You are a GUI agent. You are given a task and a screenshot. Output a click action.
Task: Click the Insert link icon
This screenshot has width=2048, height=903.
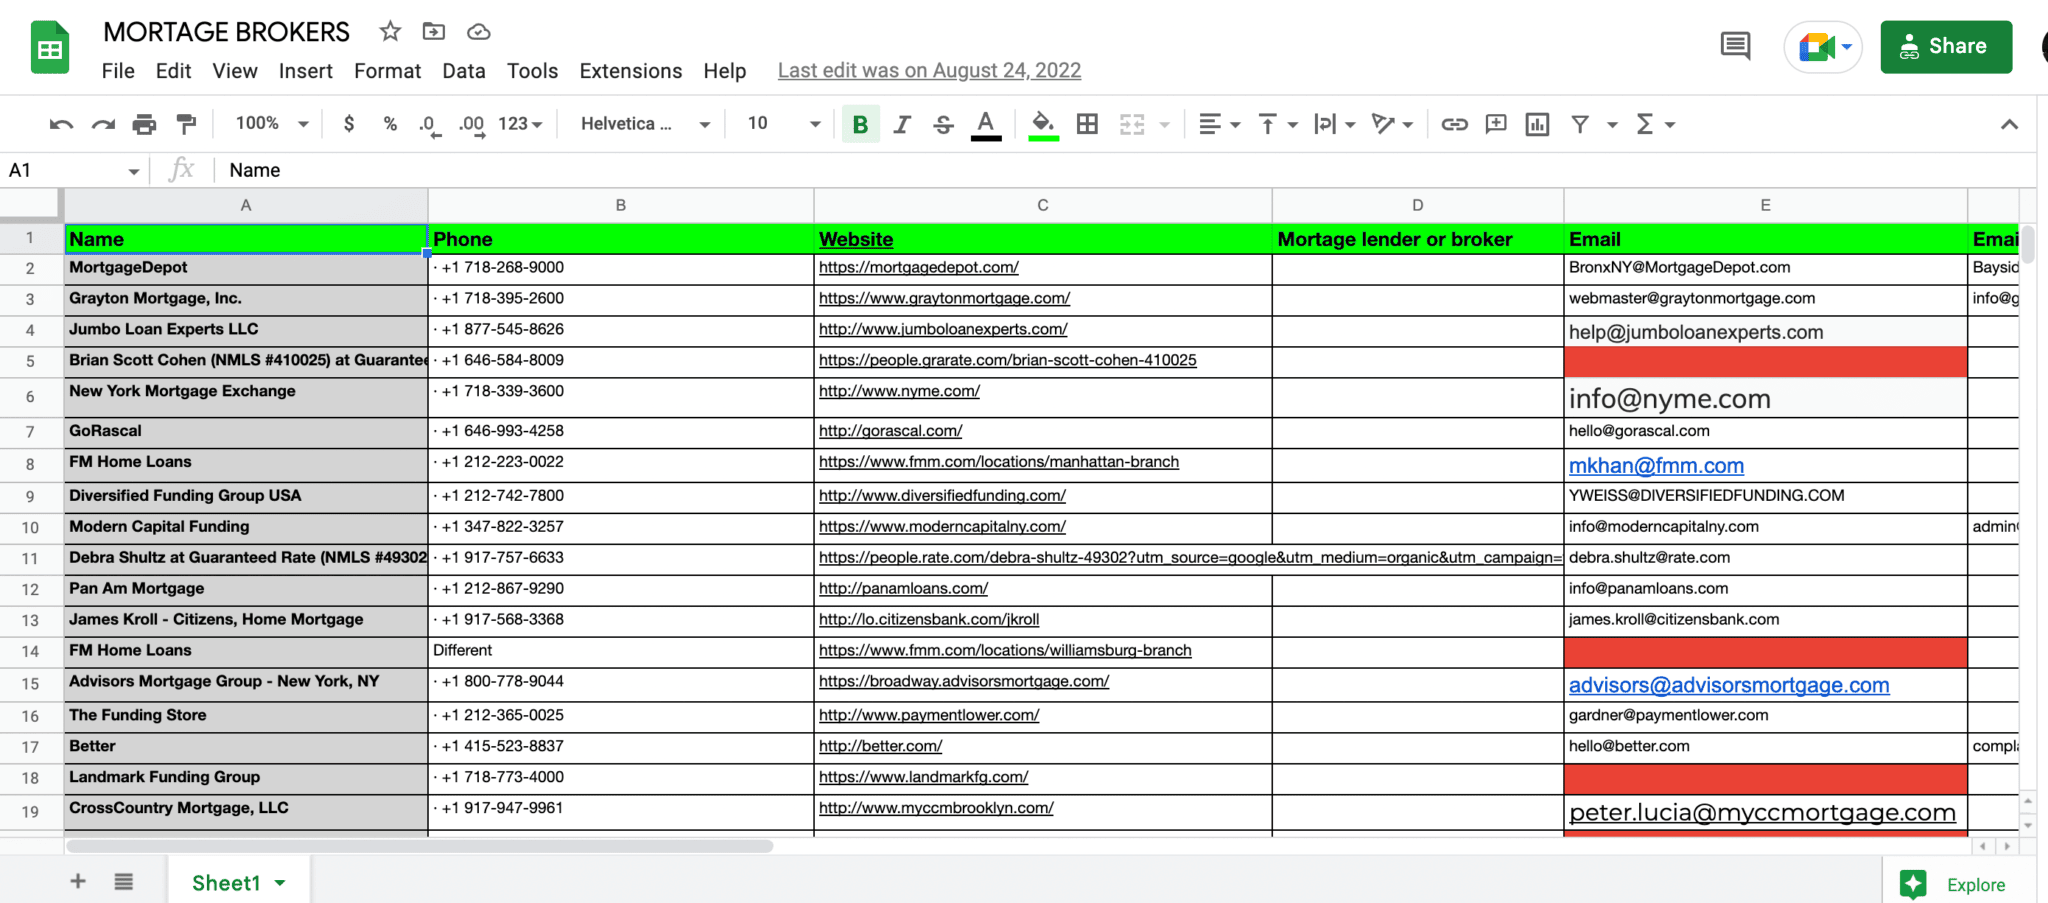tap(1454, 124)
